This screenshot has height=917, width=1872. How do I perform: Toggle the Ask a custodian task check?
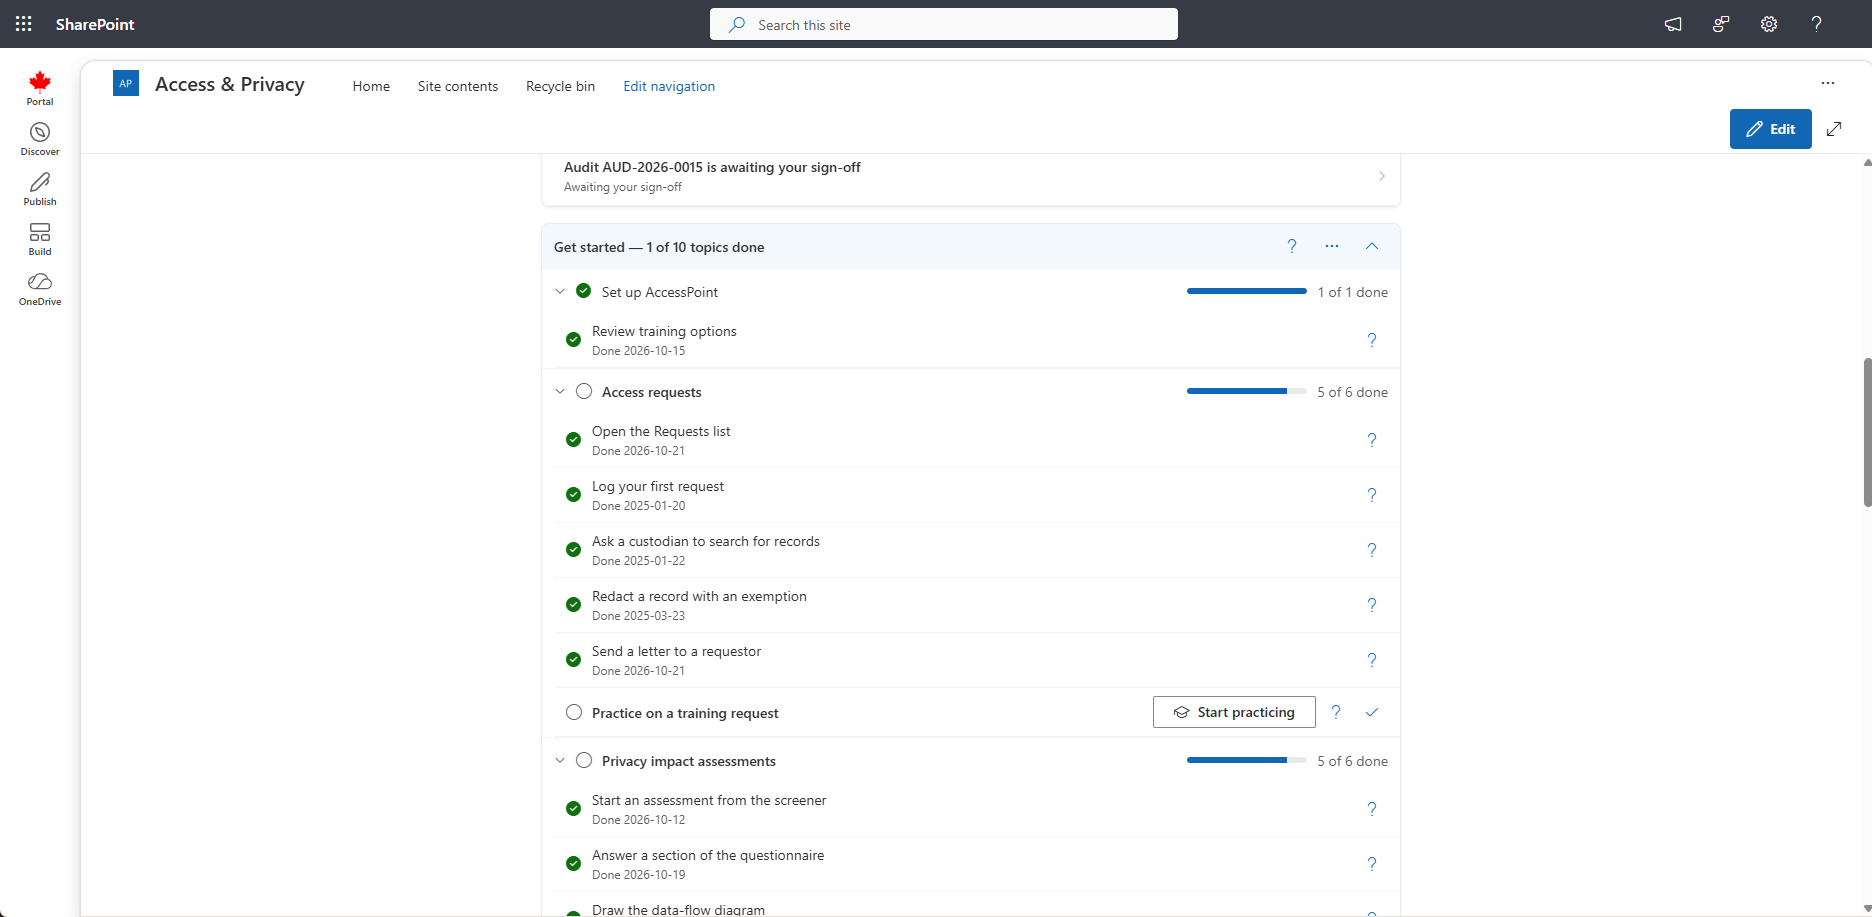(574, 549)
